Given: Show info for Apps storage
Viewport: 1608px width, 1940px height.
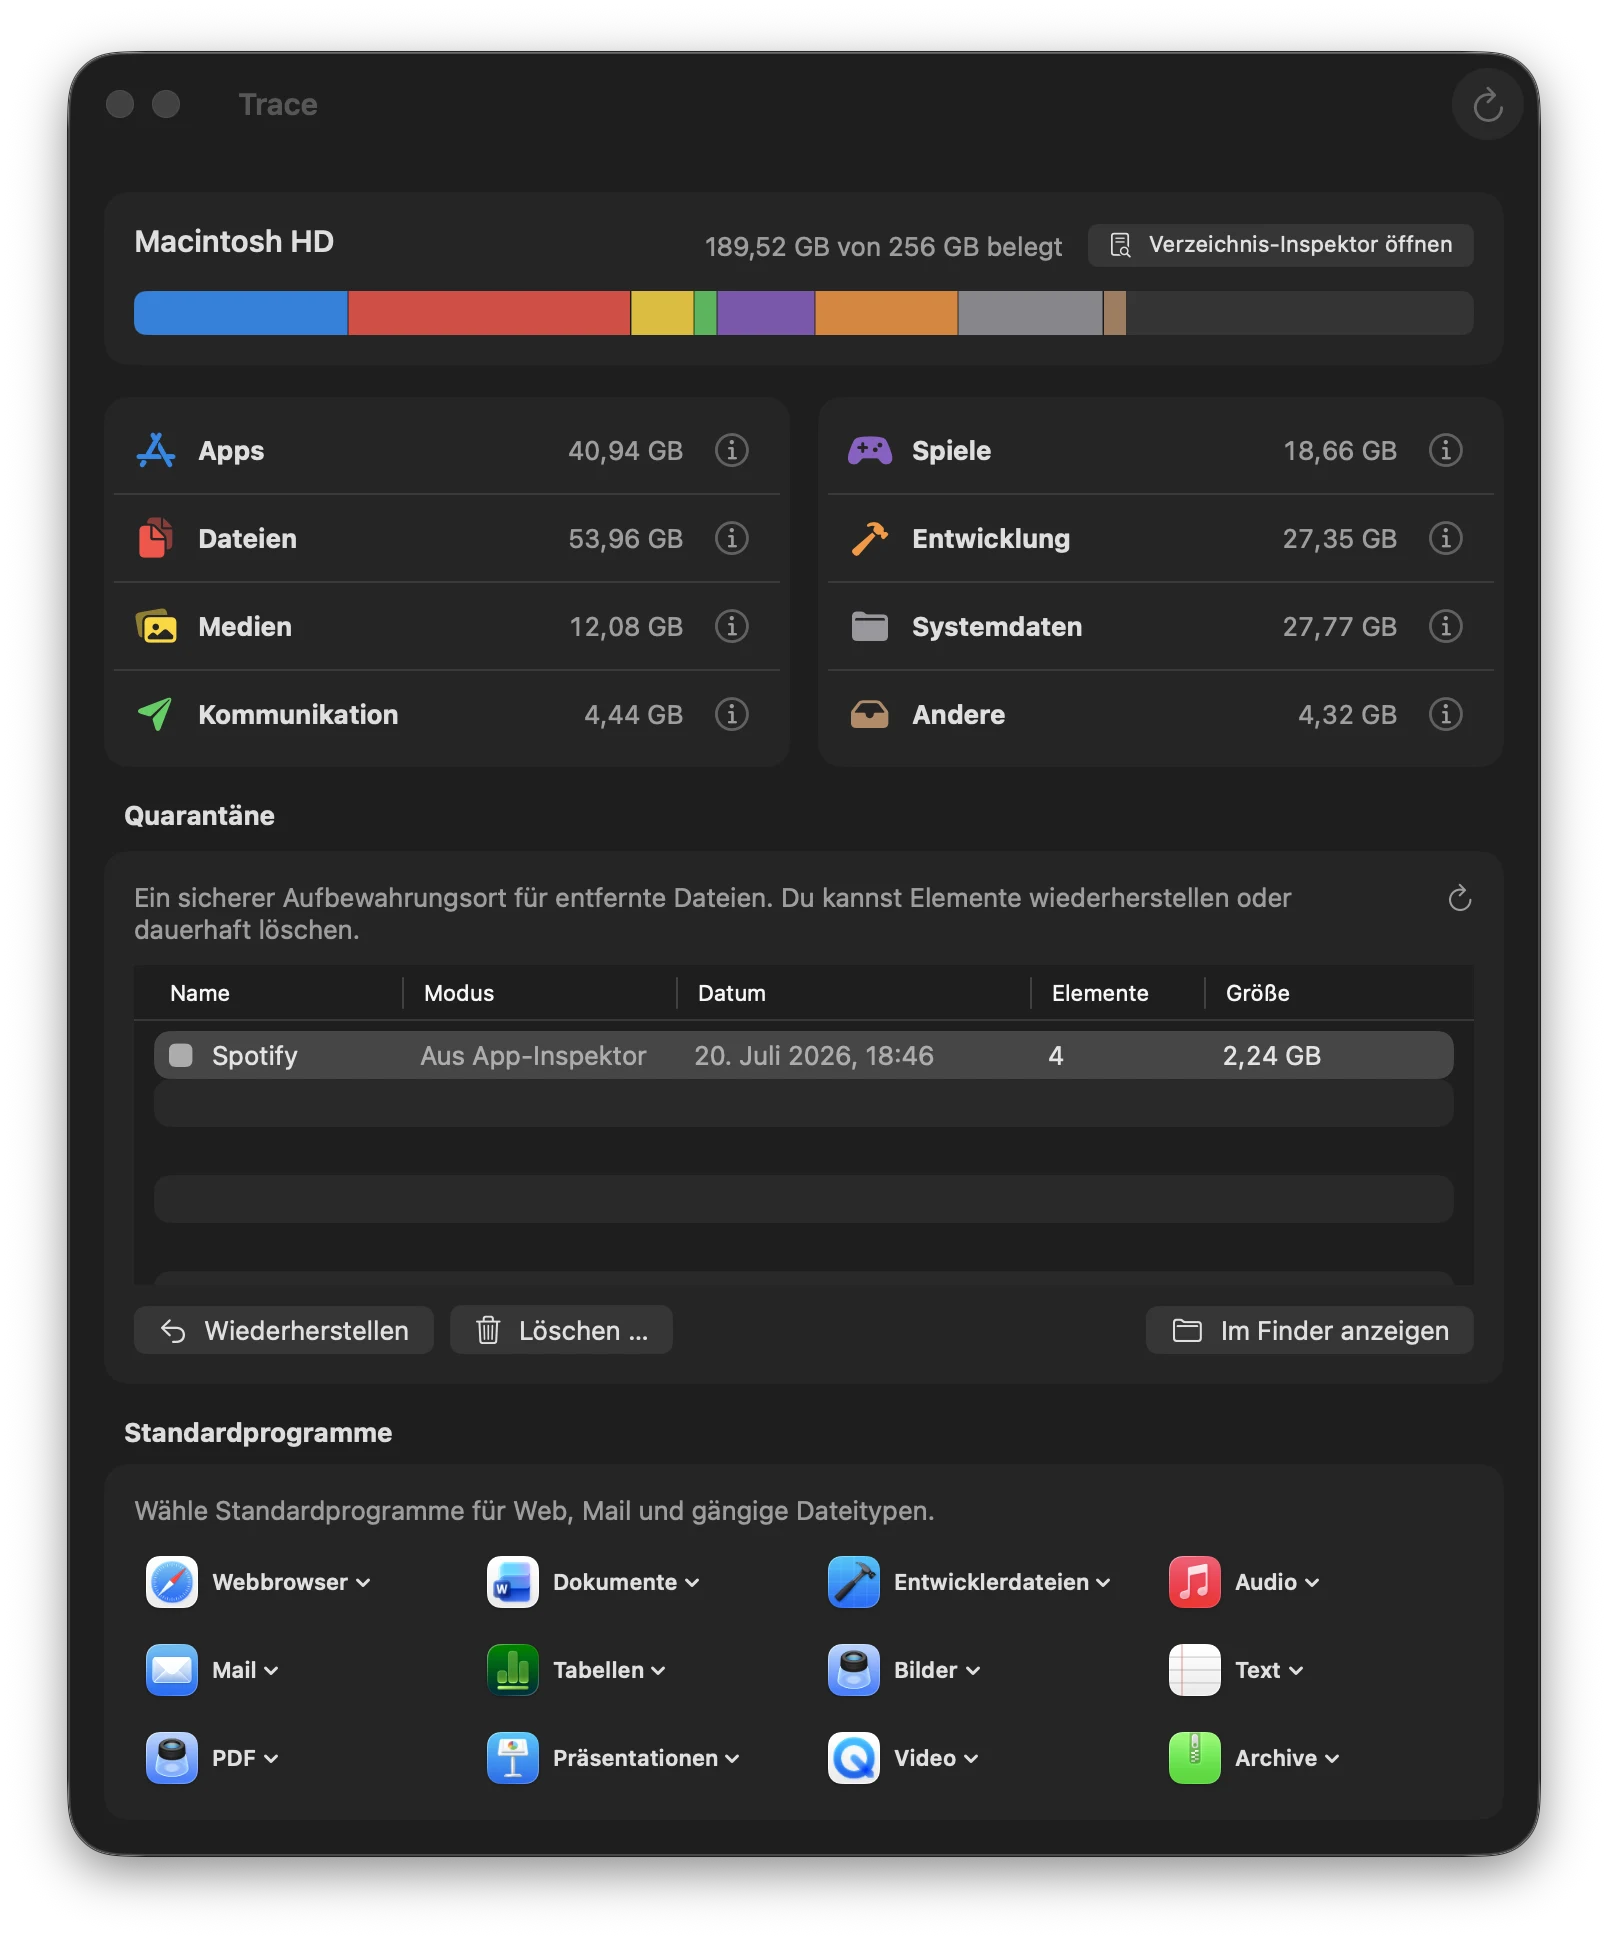Looking at the screenshot, I should [x=731, y=450].
